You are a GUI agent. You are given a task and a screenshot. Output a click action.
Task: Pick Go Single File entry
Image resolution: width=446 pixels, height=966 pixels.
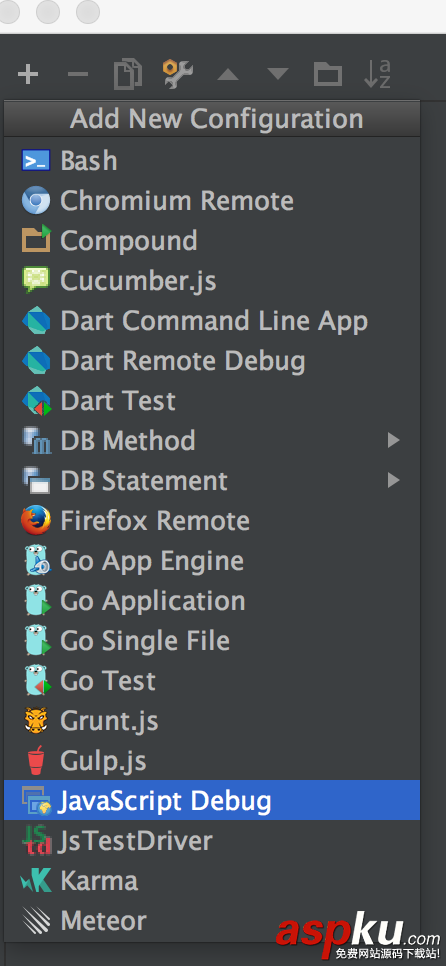coord(212,641)
